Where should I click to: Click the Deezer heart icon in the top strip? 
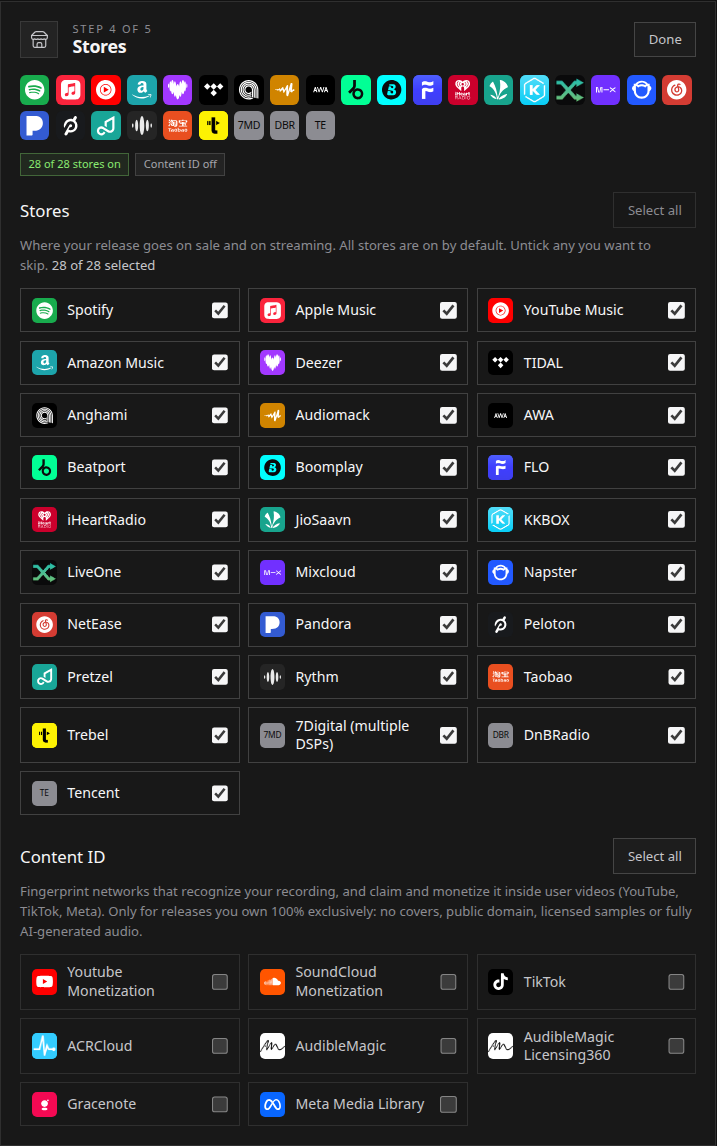pos(178,90)
